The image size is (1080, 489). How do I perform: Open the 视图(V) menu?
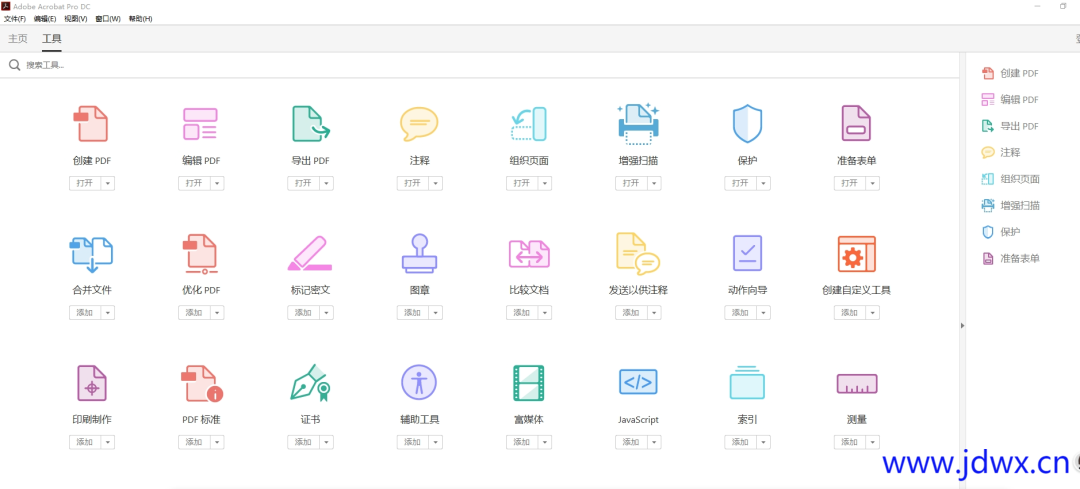(76, 19)
